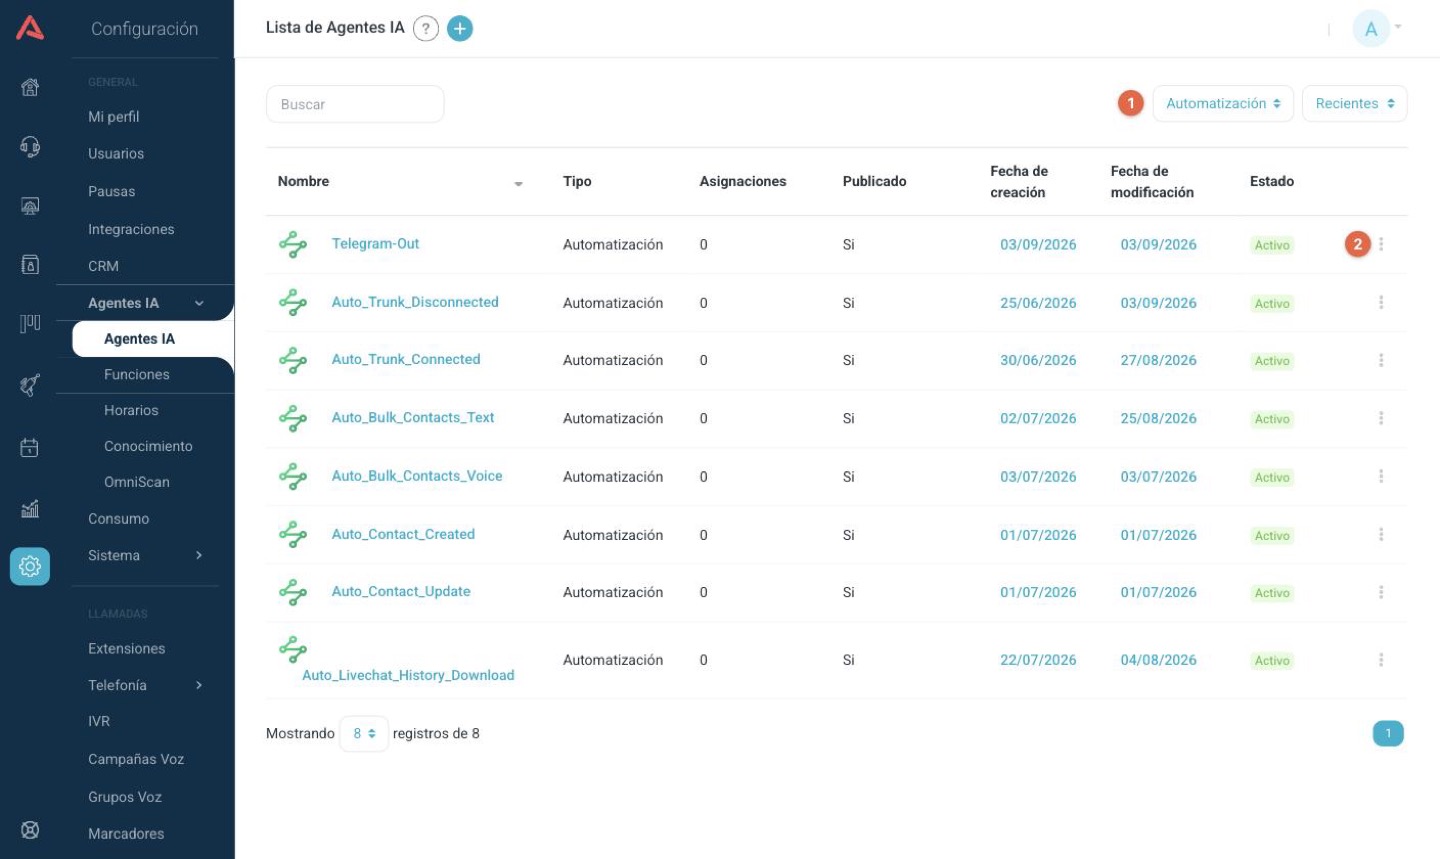
Task: Go to Usuarios settings
Action: pos(116,153)
